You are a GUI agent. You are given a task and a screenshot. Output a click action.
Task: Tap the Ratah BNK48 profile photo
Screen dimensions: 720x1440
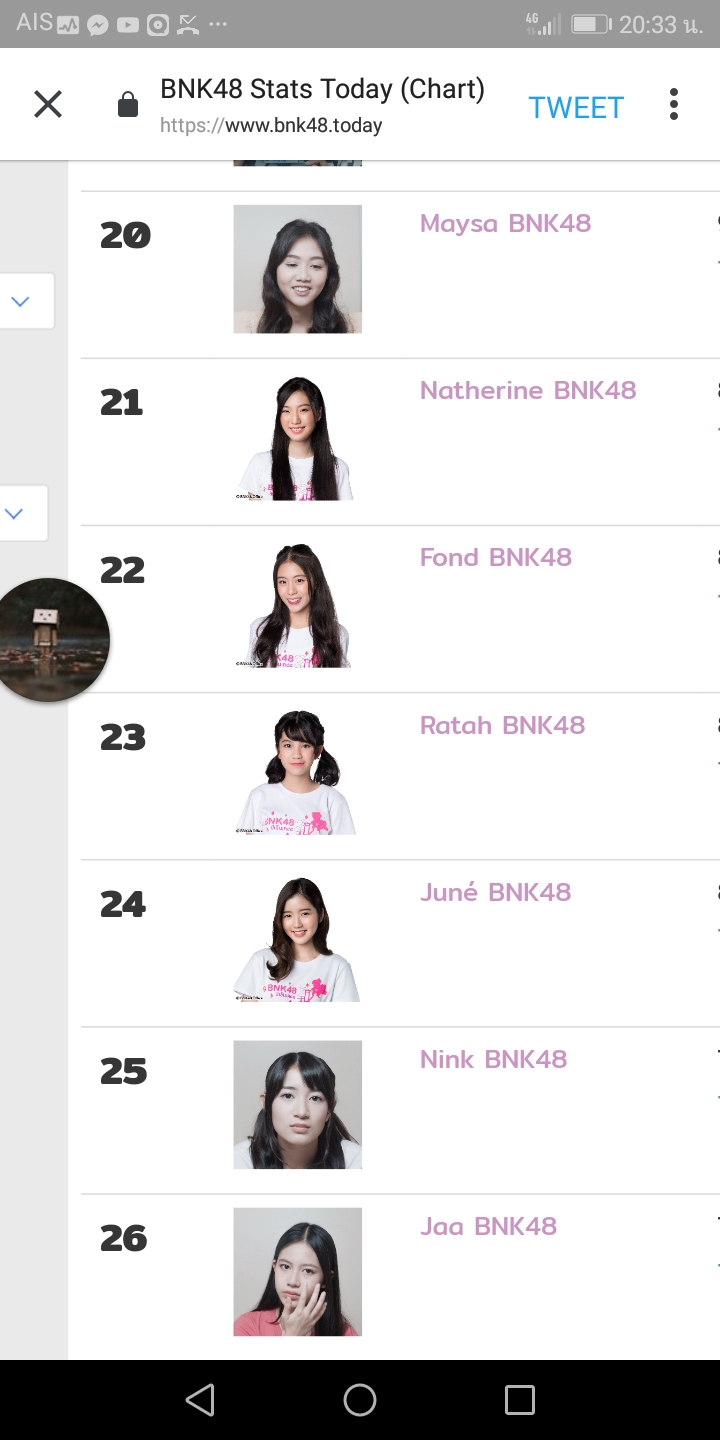pos(297,772)
